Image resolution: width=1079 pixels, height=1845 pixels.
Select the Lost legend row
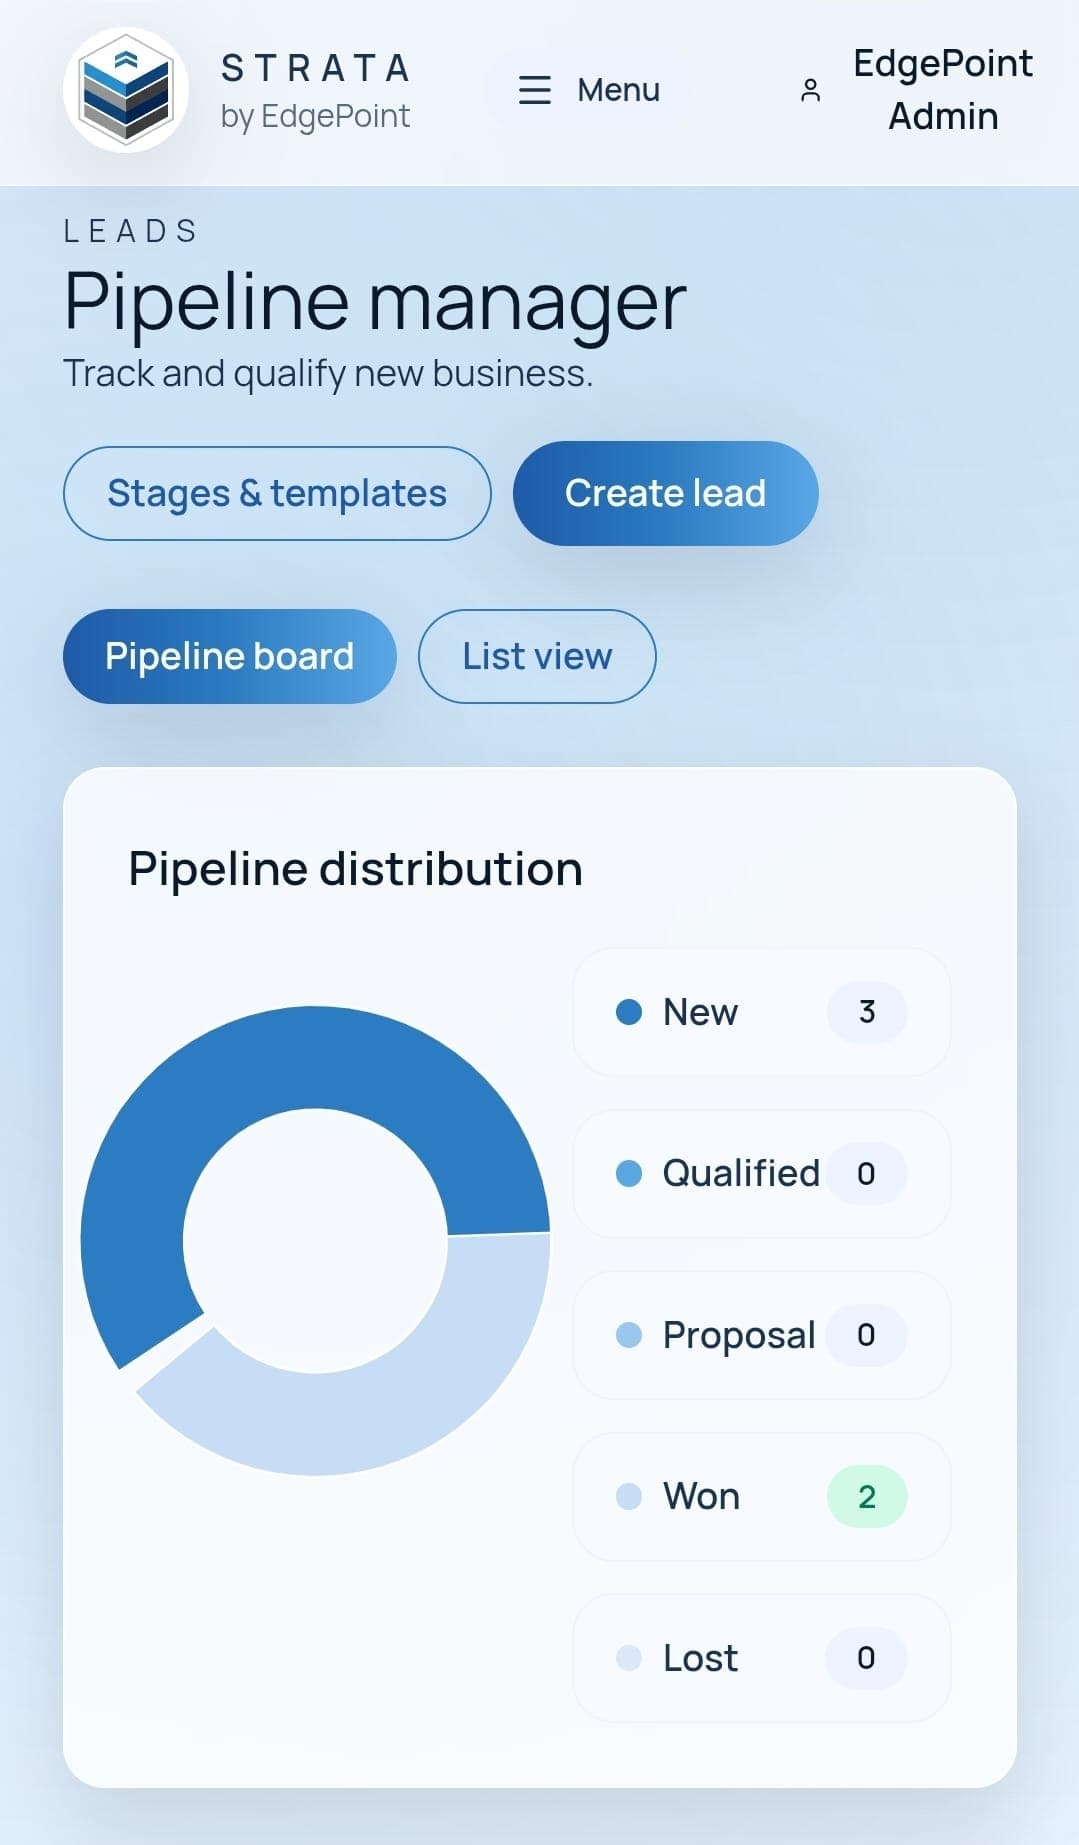click(761, 1658)
